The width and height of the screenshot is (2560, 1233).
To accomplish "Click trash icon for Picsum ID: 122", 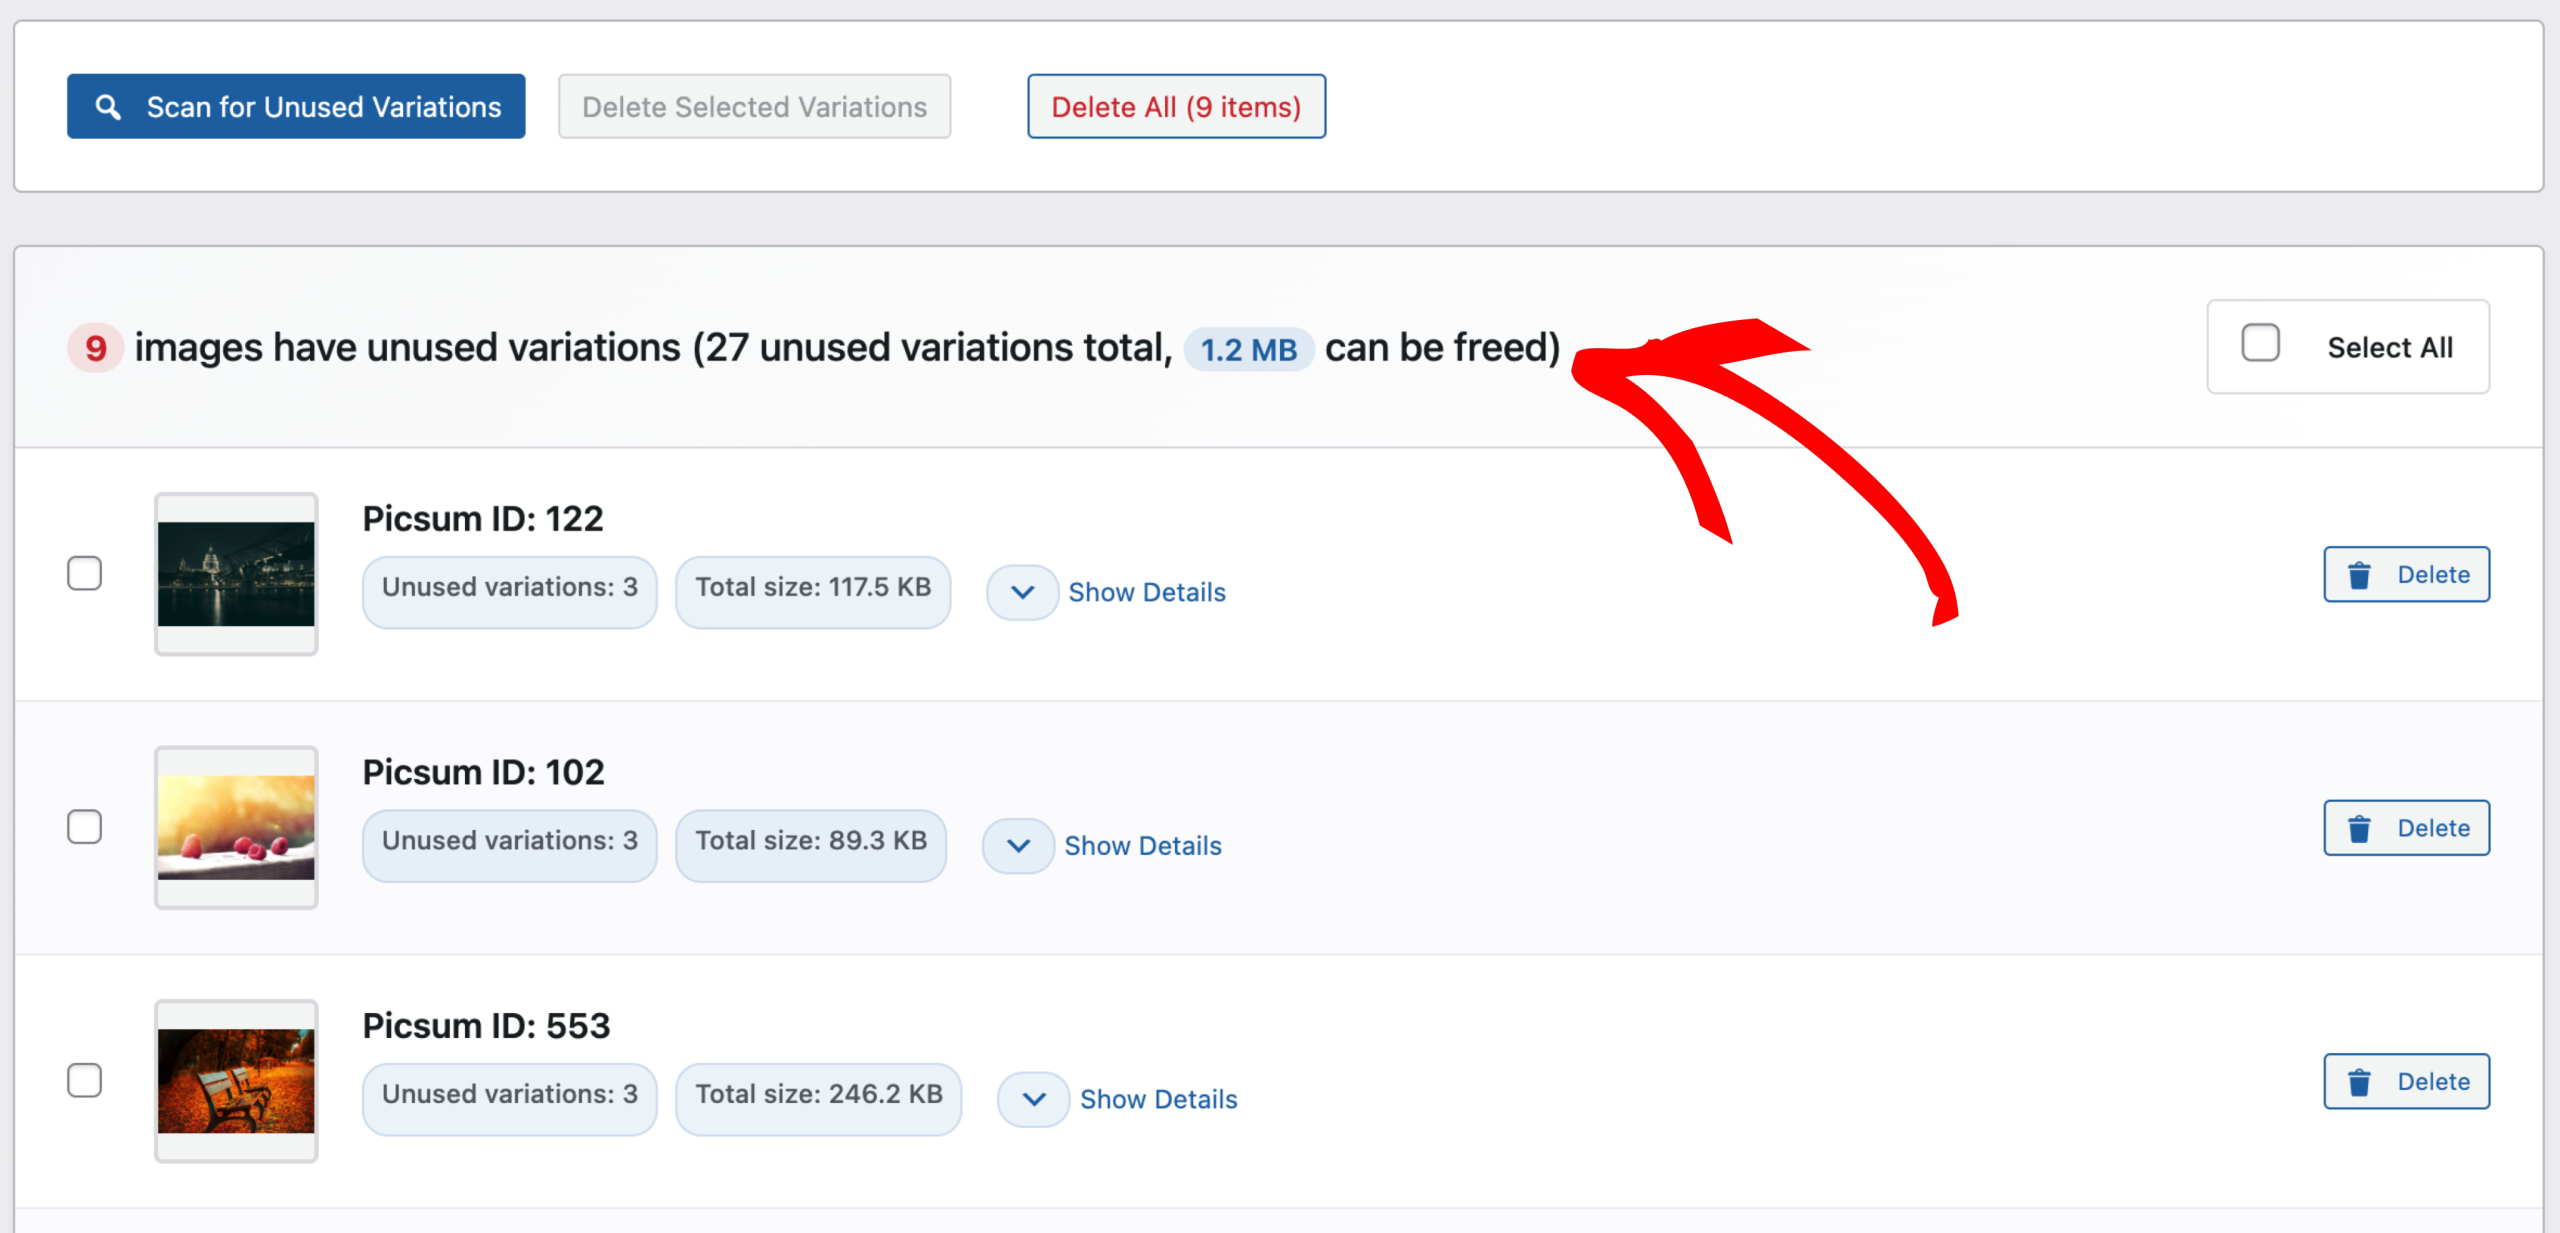I will pyautogui.click(x=2360, y=575).
